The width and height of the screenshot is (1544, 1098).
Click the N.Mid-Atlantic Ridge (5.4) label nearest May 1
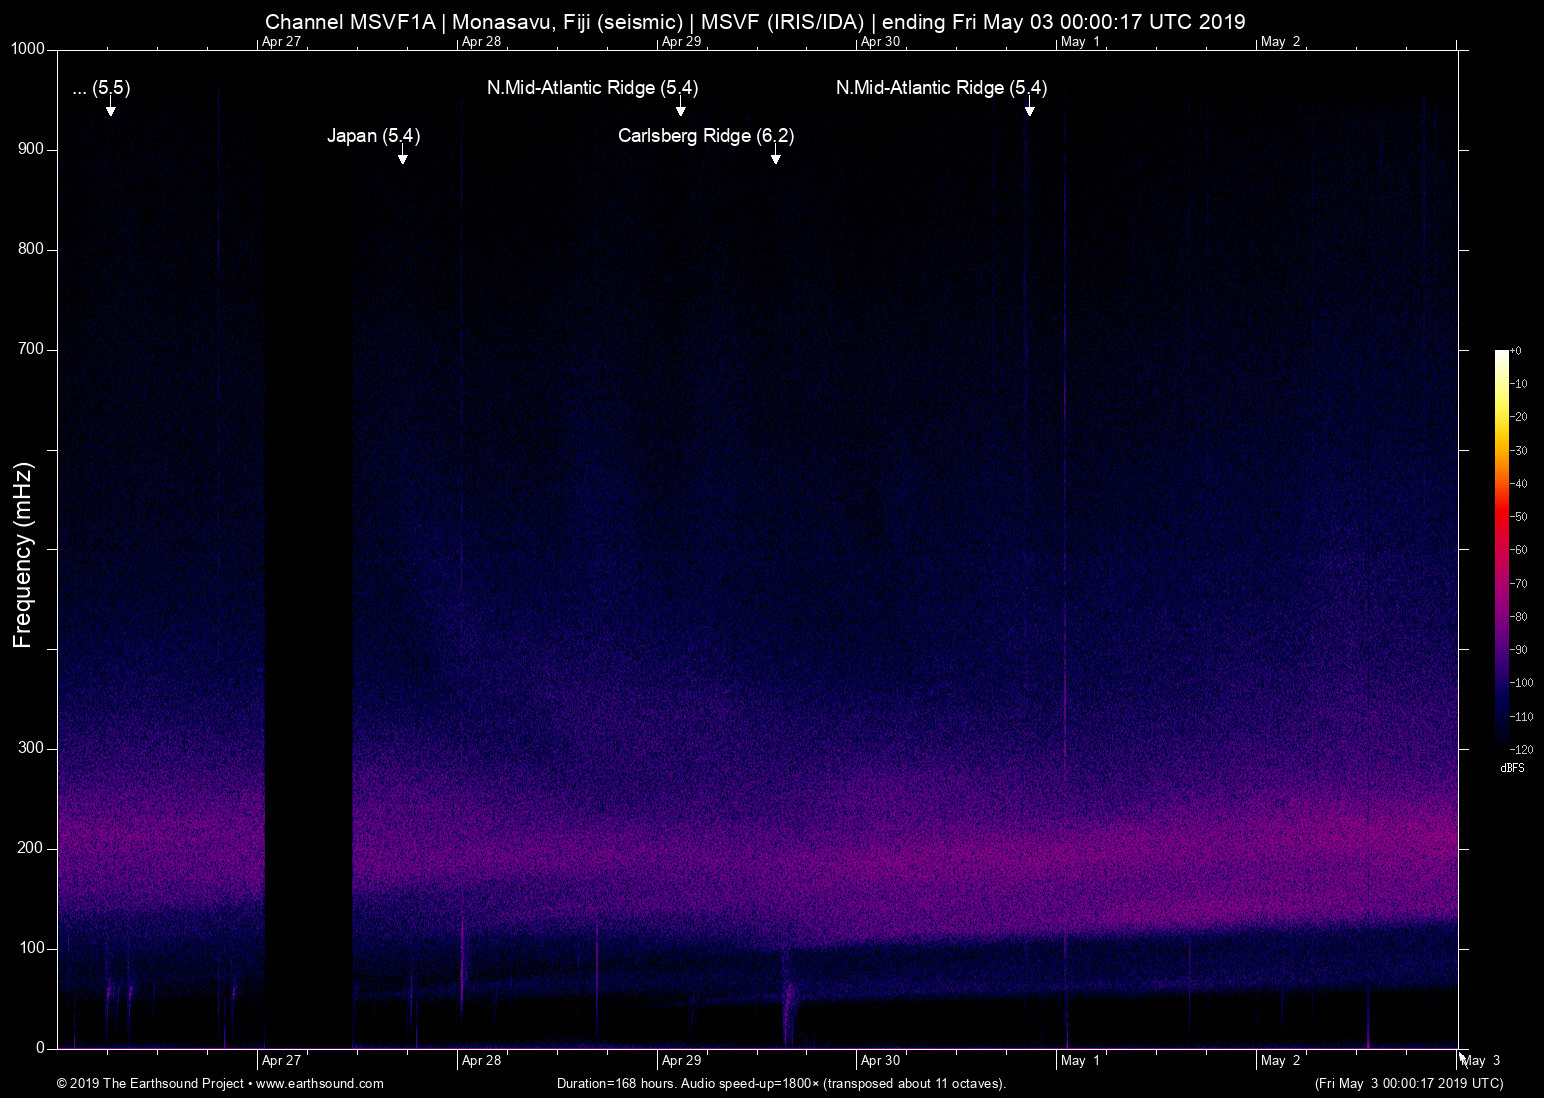pos(941,88)
